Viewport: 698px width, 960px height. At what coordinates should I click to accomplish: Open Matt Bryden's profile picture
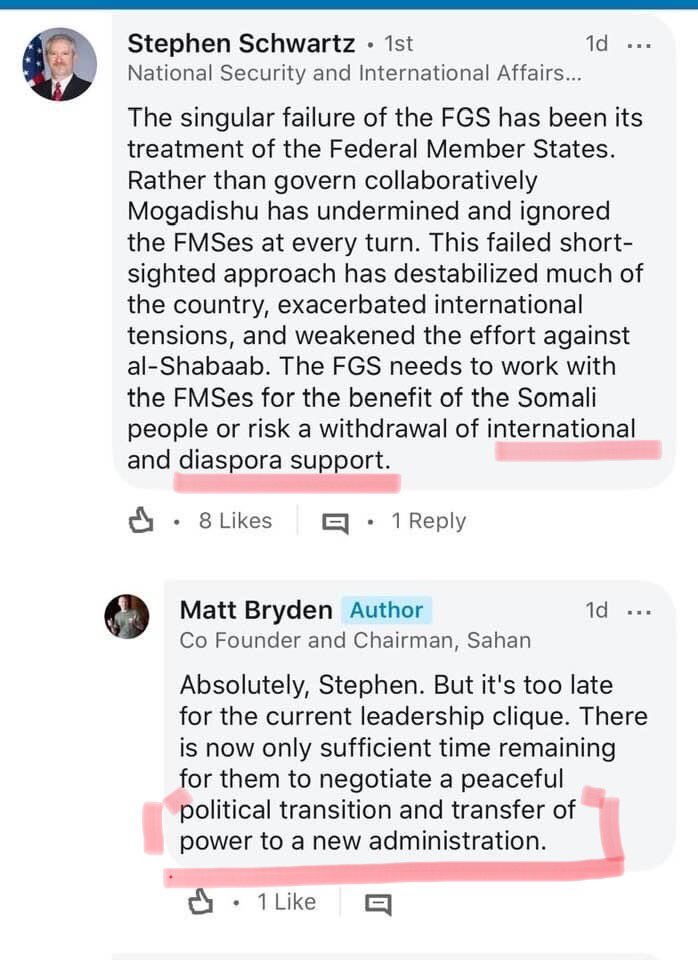pos(127,616)
